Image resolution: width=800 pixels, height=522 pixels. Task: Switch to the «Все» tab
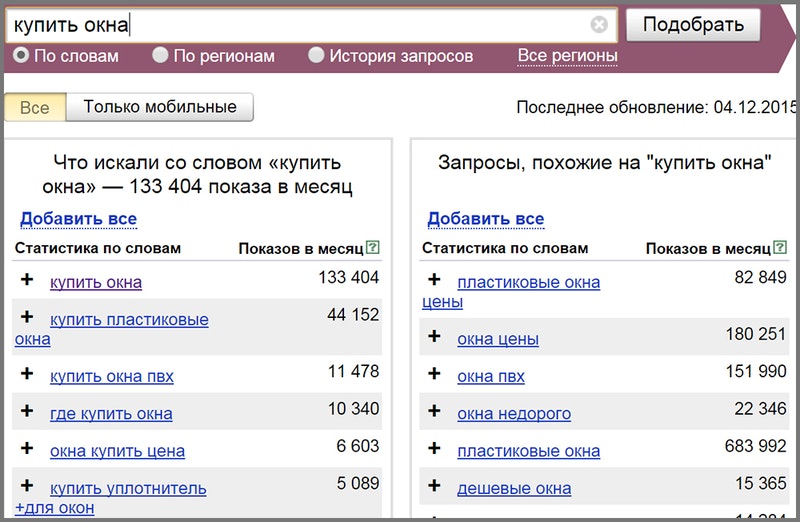pos(35,107)
